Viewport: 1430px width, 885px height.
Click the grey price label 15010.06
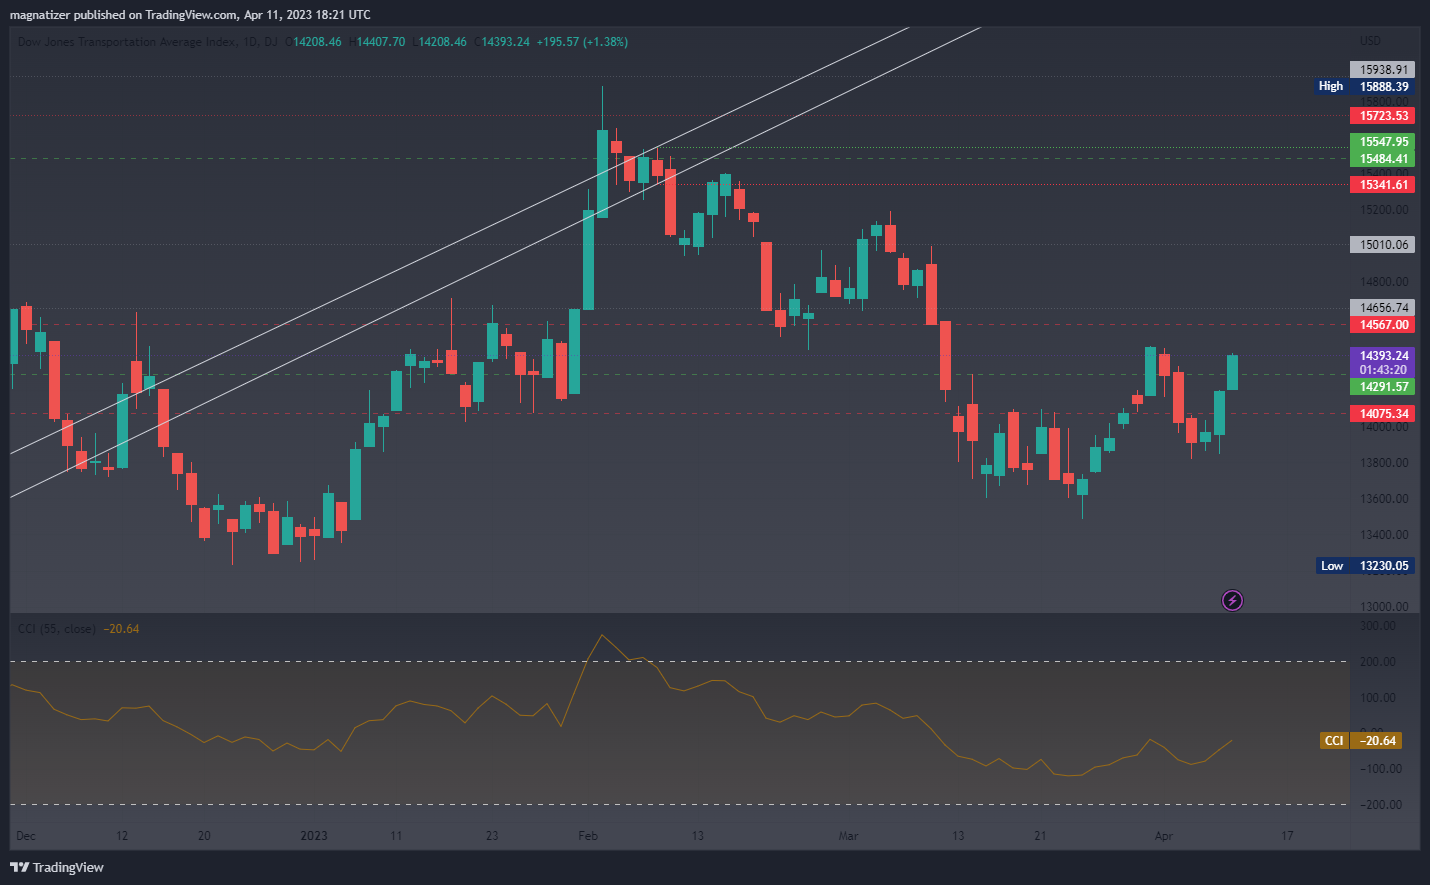[1383, 245]
